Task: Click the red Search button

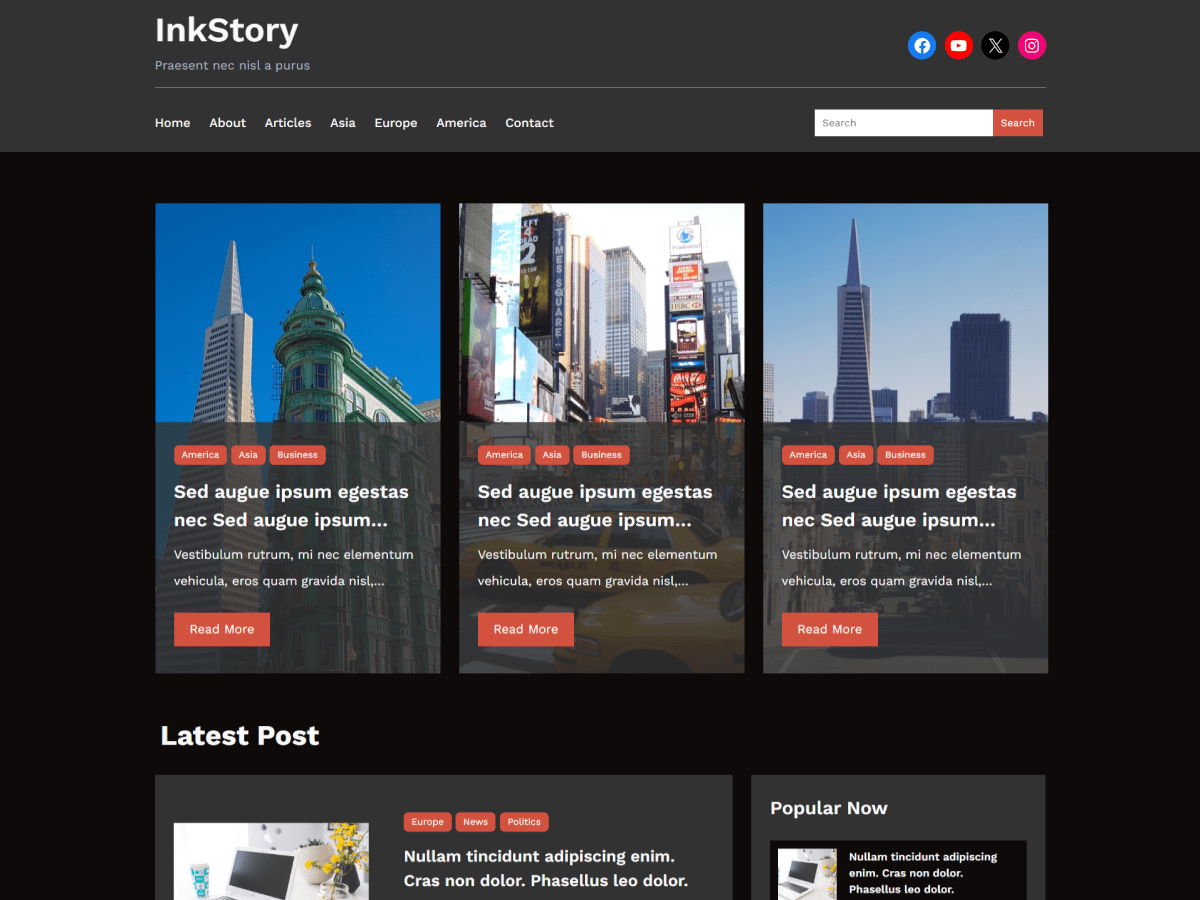Action: [x=1017, y=122]
